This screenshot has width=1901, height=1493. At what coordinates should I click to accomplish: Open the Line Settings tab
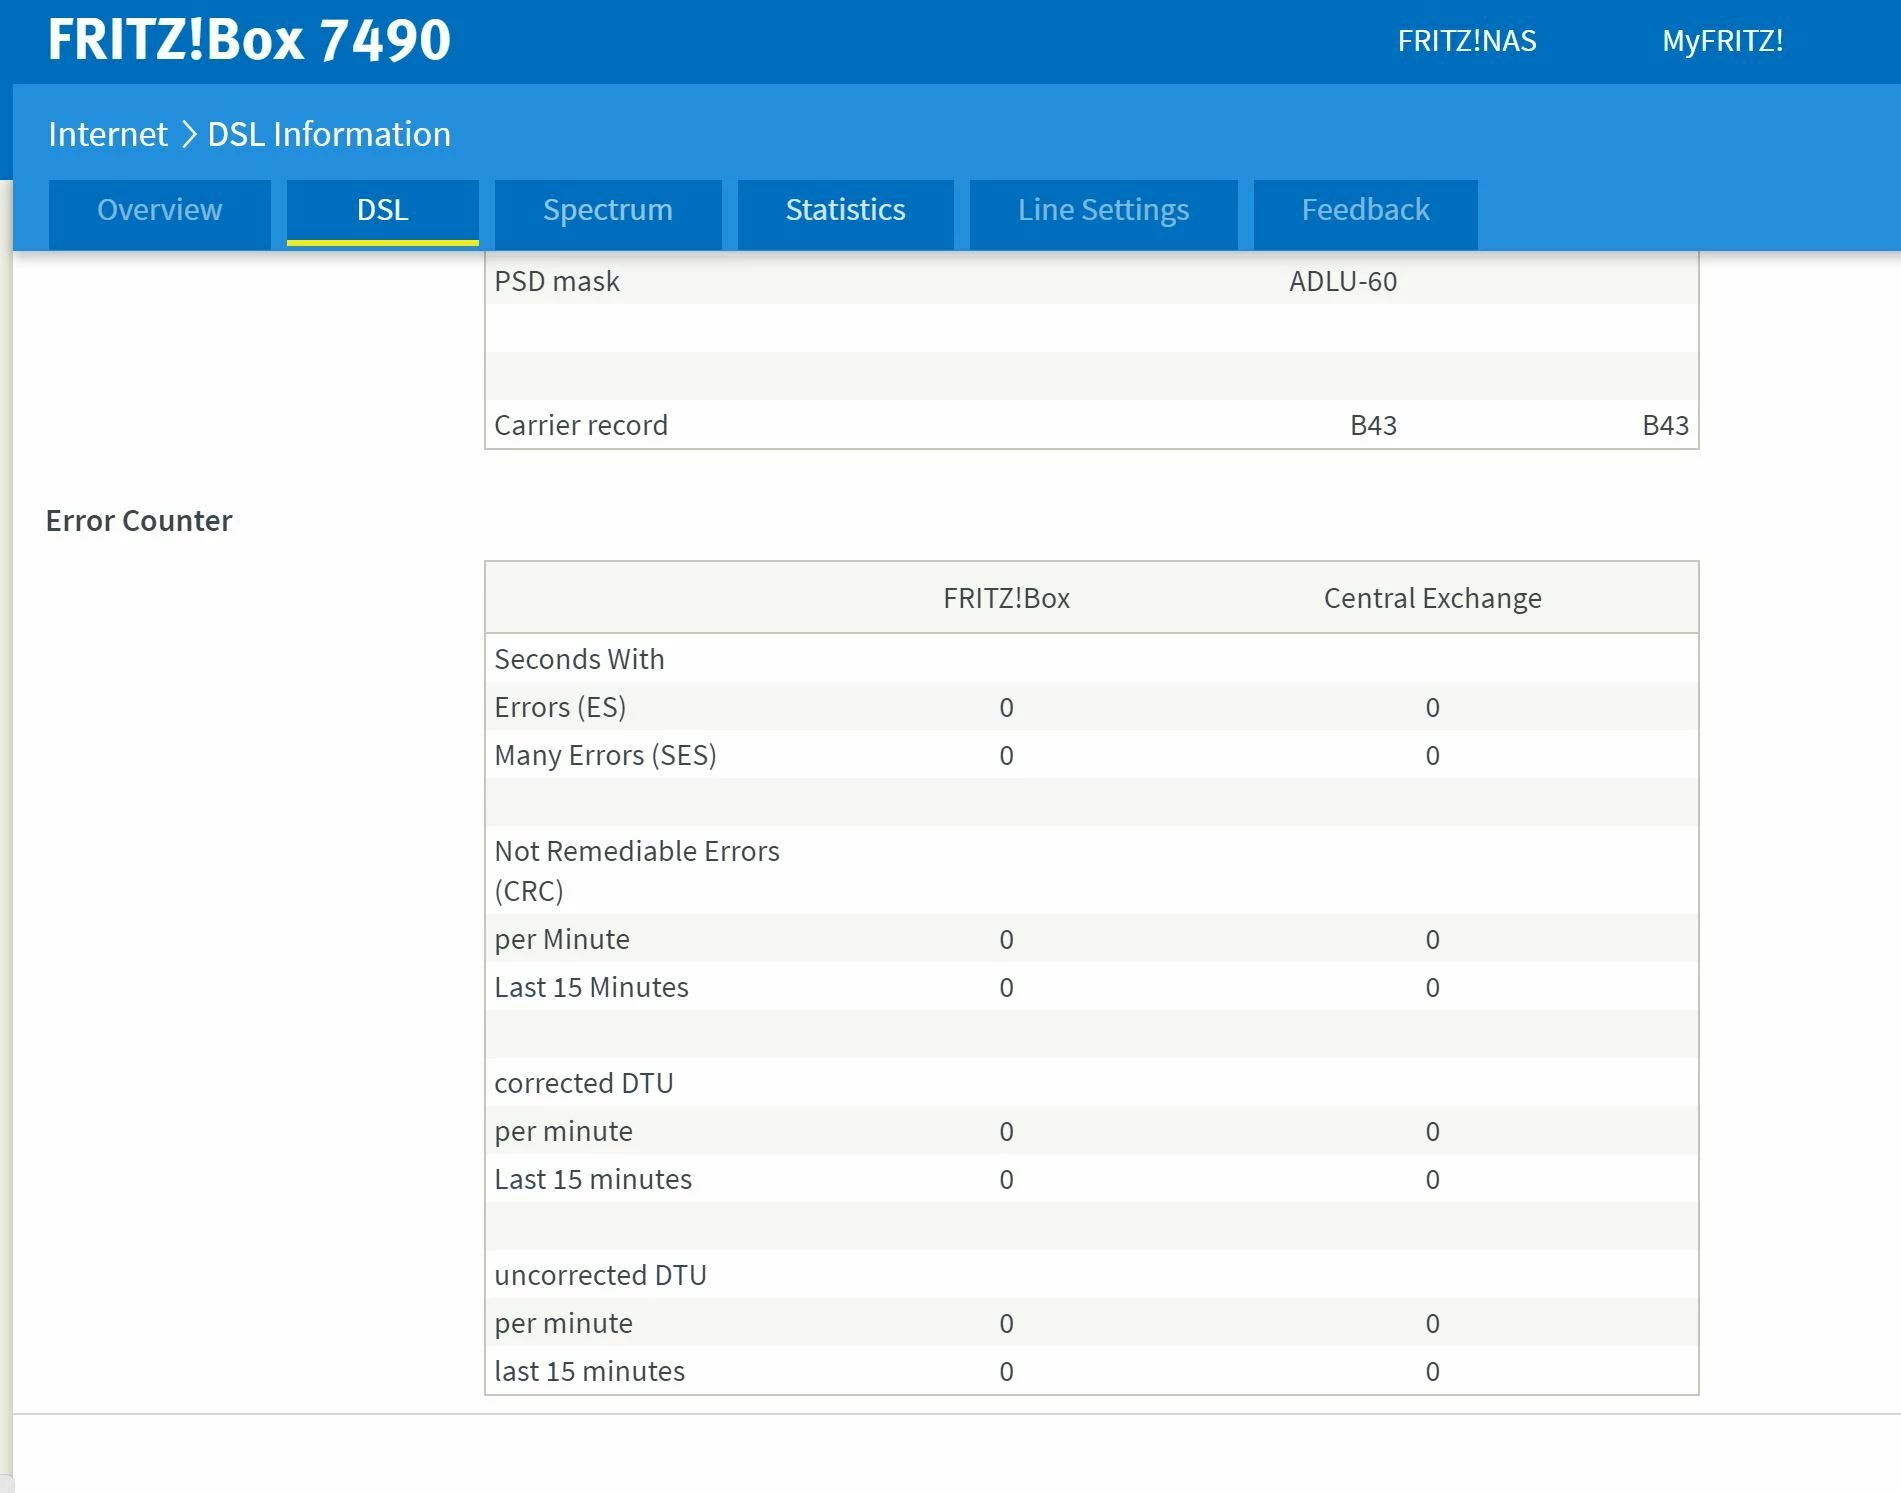pos(1103,210)
